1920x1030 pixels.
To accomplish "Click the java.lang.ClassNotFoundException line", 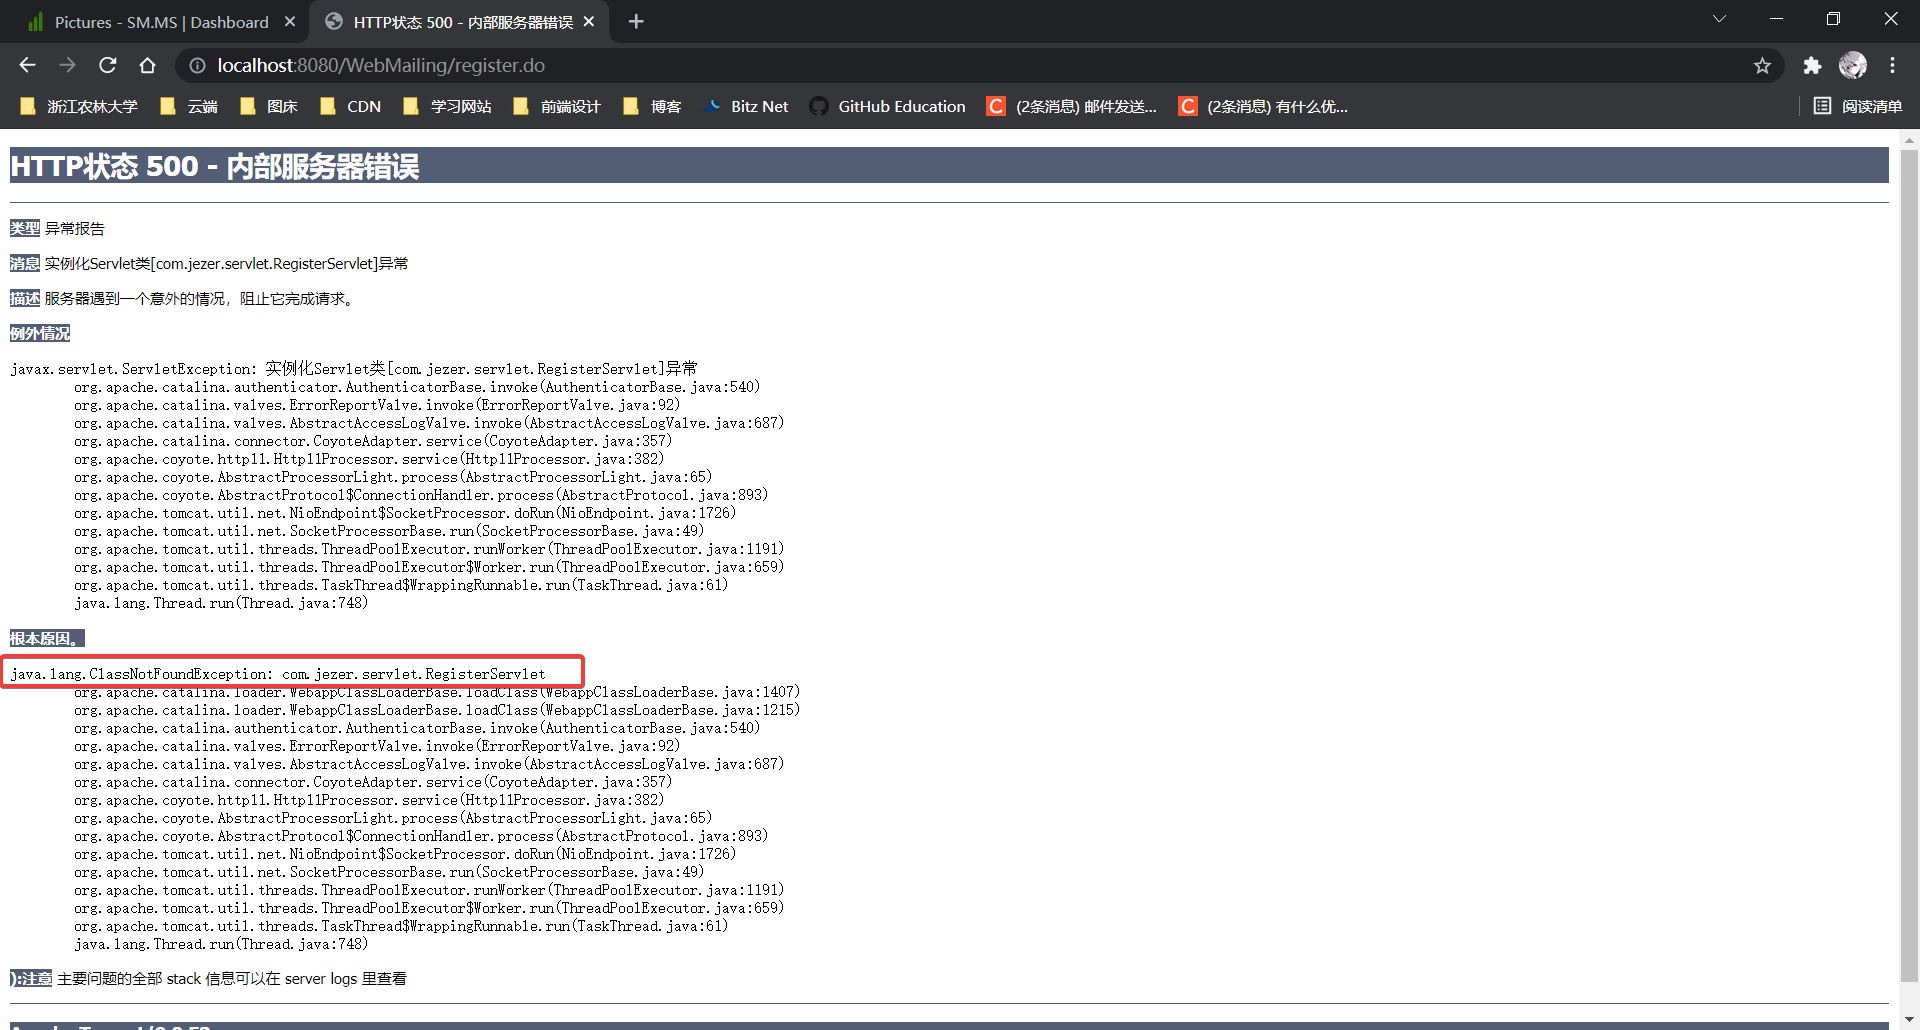I will tap(278, 674).
